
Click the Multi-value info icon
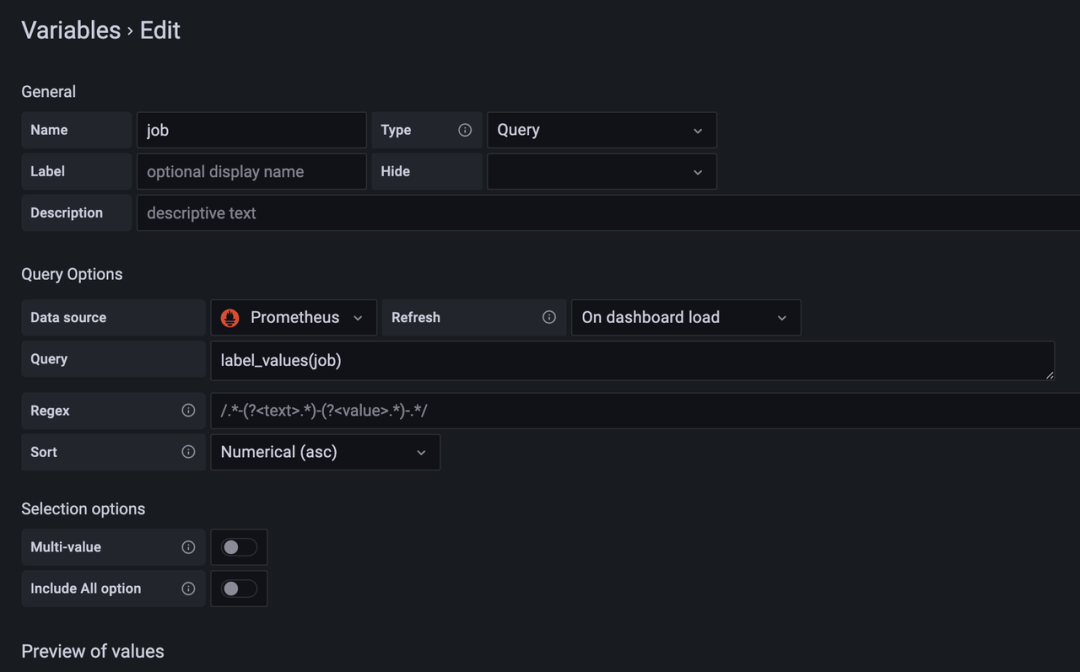(x=189, y=547)
